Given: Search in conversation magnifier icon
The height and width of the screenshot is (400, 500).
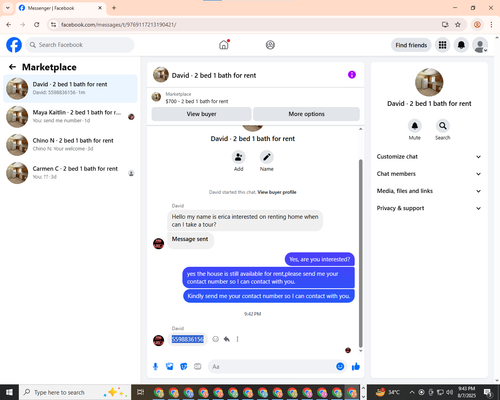Looking at the screenshot, I should point(443,126).
